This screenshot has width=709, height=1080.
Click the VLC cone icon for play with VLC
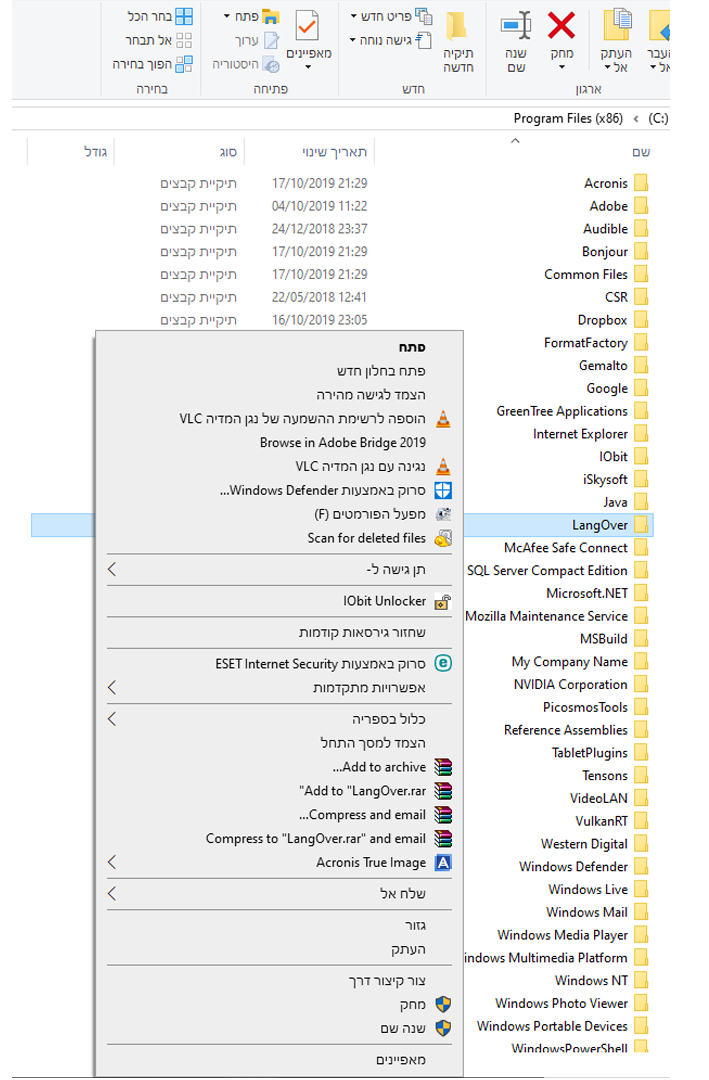coord(443,466)
